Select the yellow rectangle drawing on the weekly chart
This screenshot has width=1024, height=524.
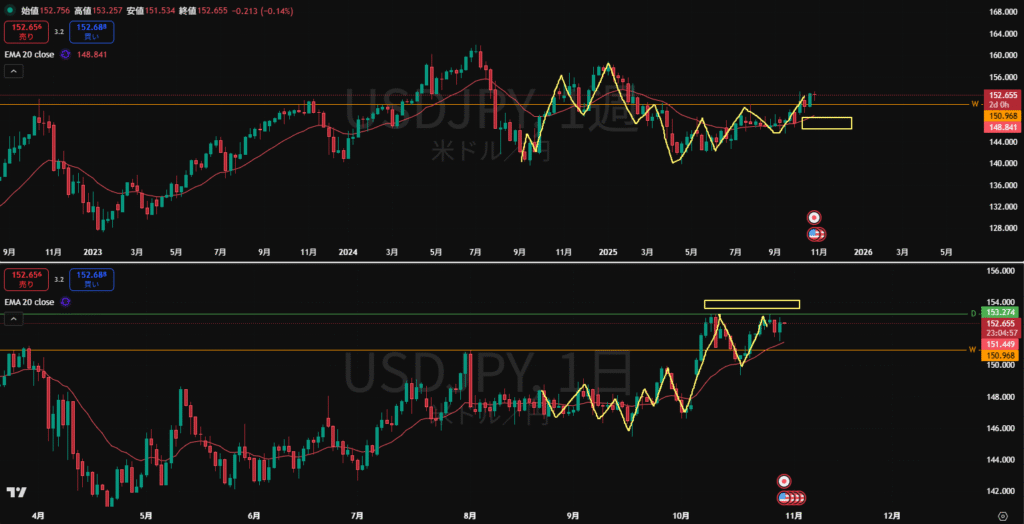point(827,123)
